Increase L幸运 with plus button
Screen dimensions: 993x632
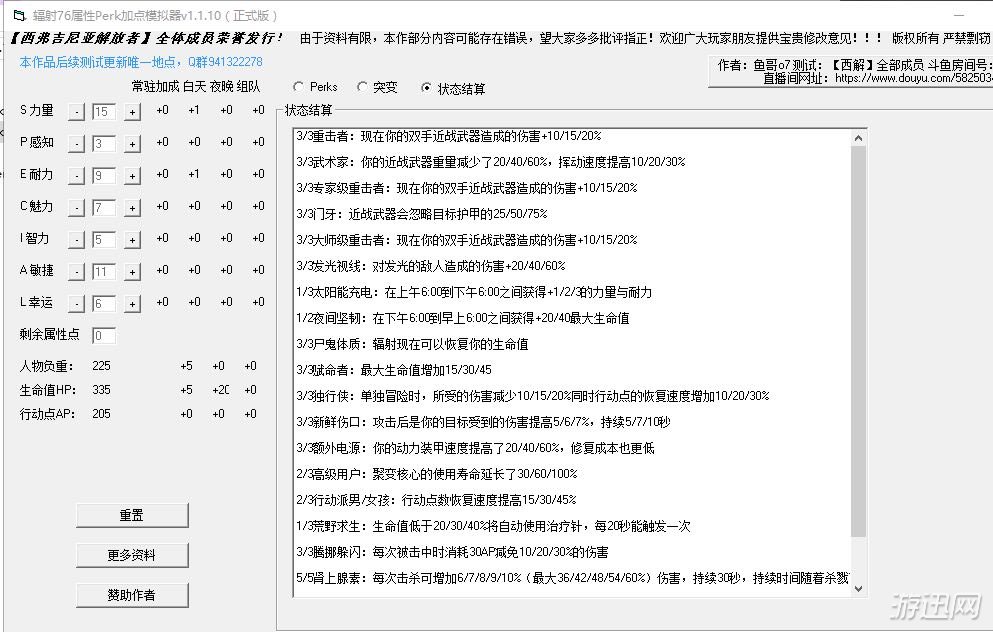pos(132,304)
